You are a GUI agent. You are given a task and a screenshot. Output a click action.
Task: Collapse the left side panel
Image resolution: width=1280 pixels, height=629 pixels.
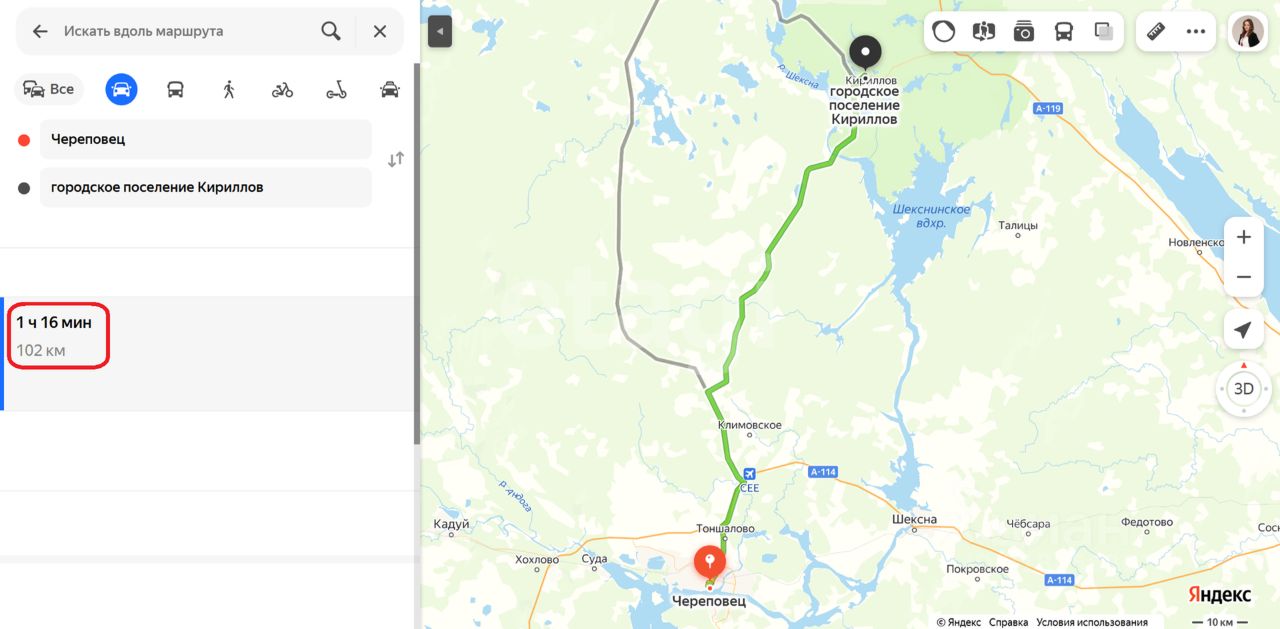coord(440,32)
